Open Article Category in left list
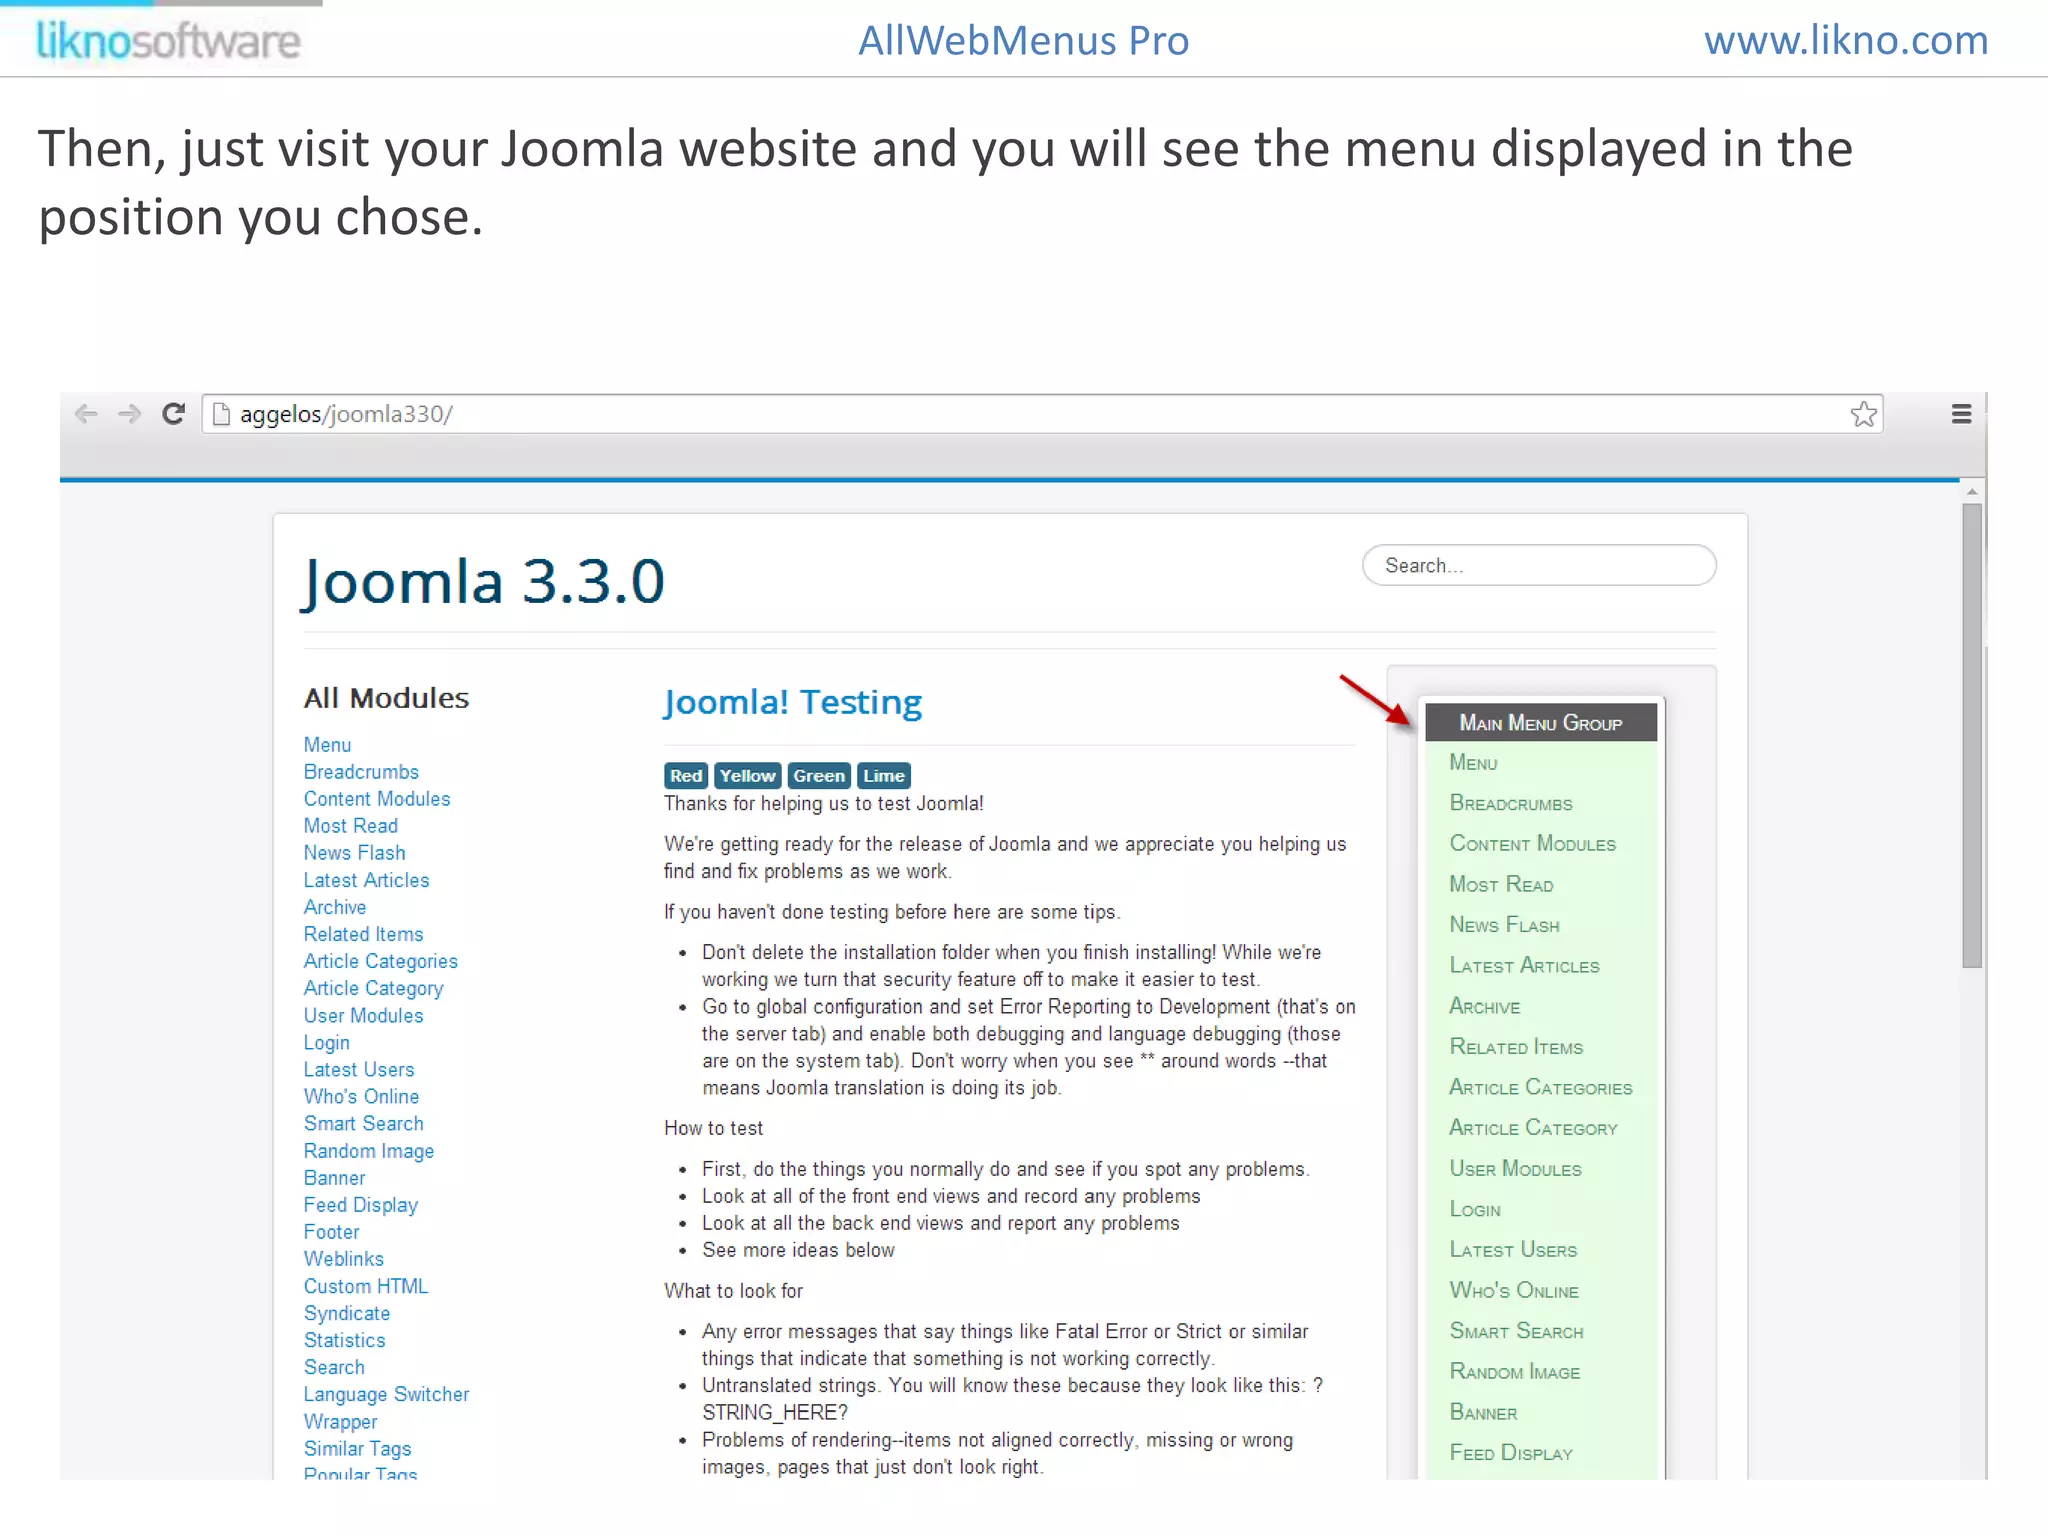 374,988
